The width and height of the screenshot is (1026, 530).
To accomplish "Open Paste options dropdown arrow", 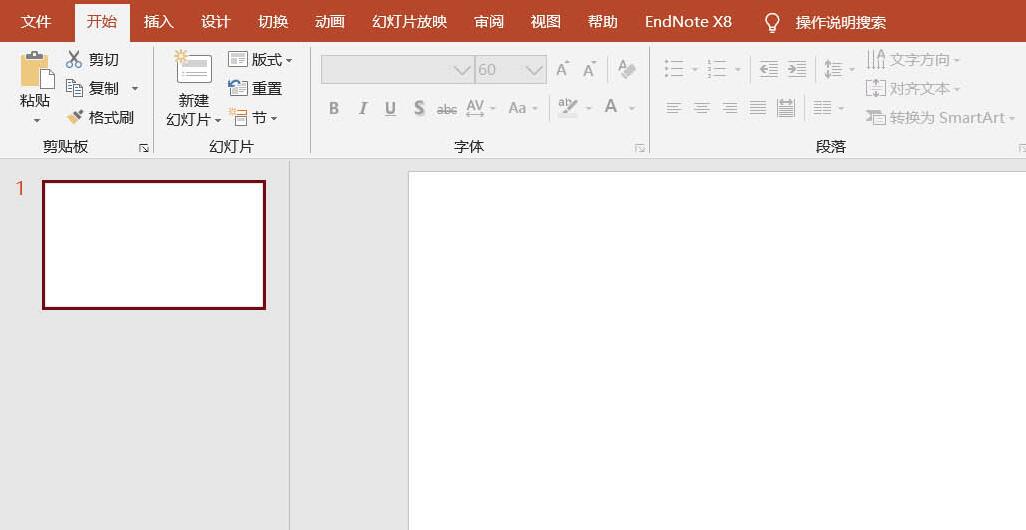I will click(x=37, y=120).
